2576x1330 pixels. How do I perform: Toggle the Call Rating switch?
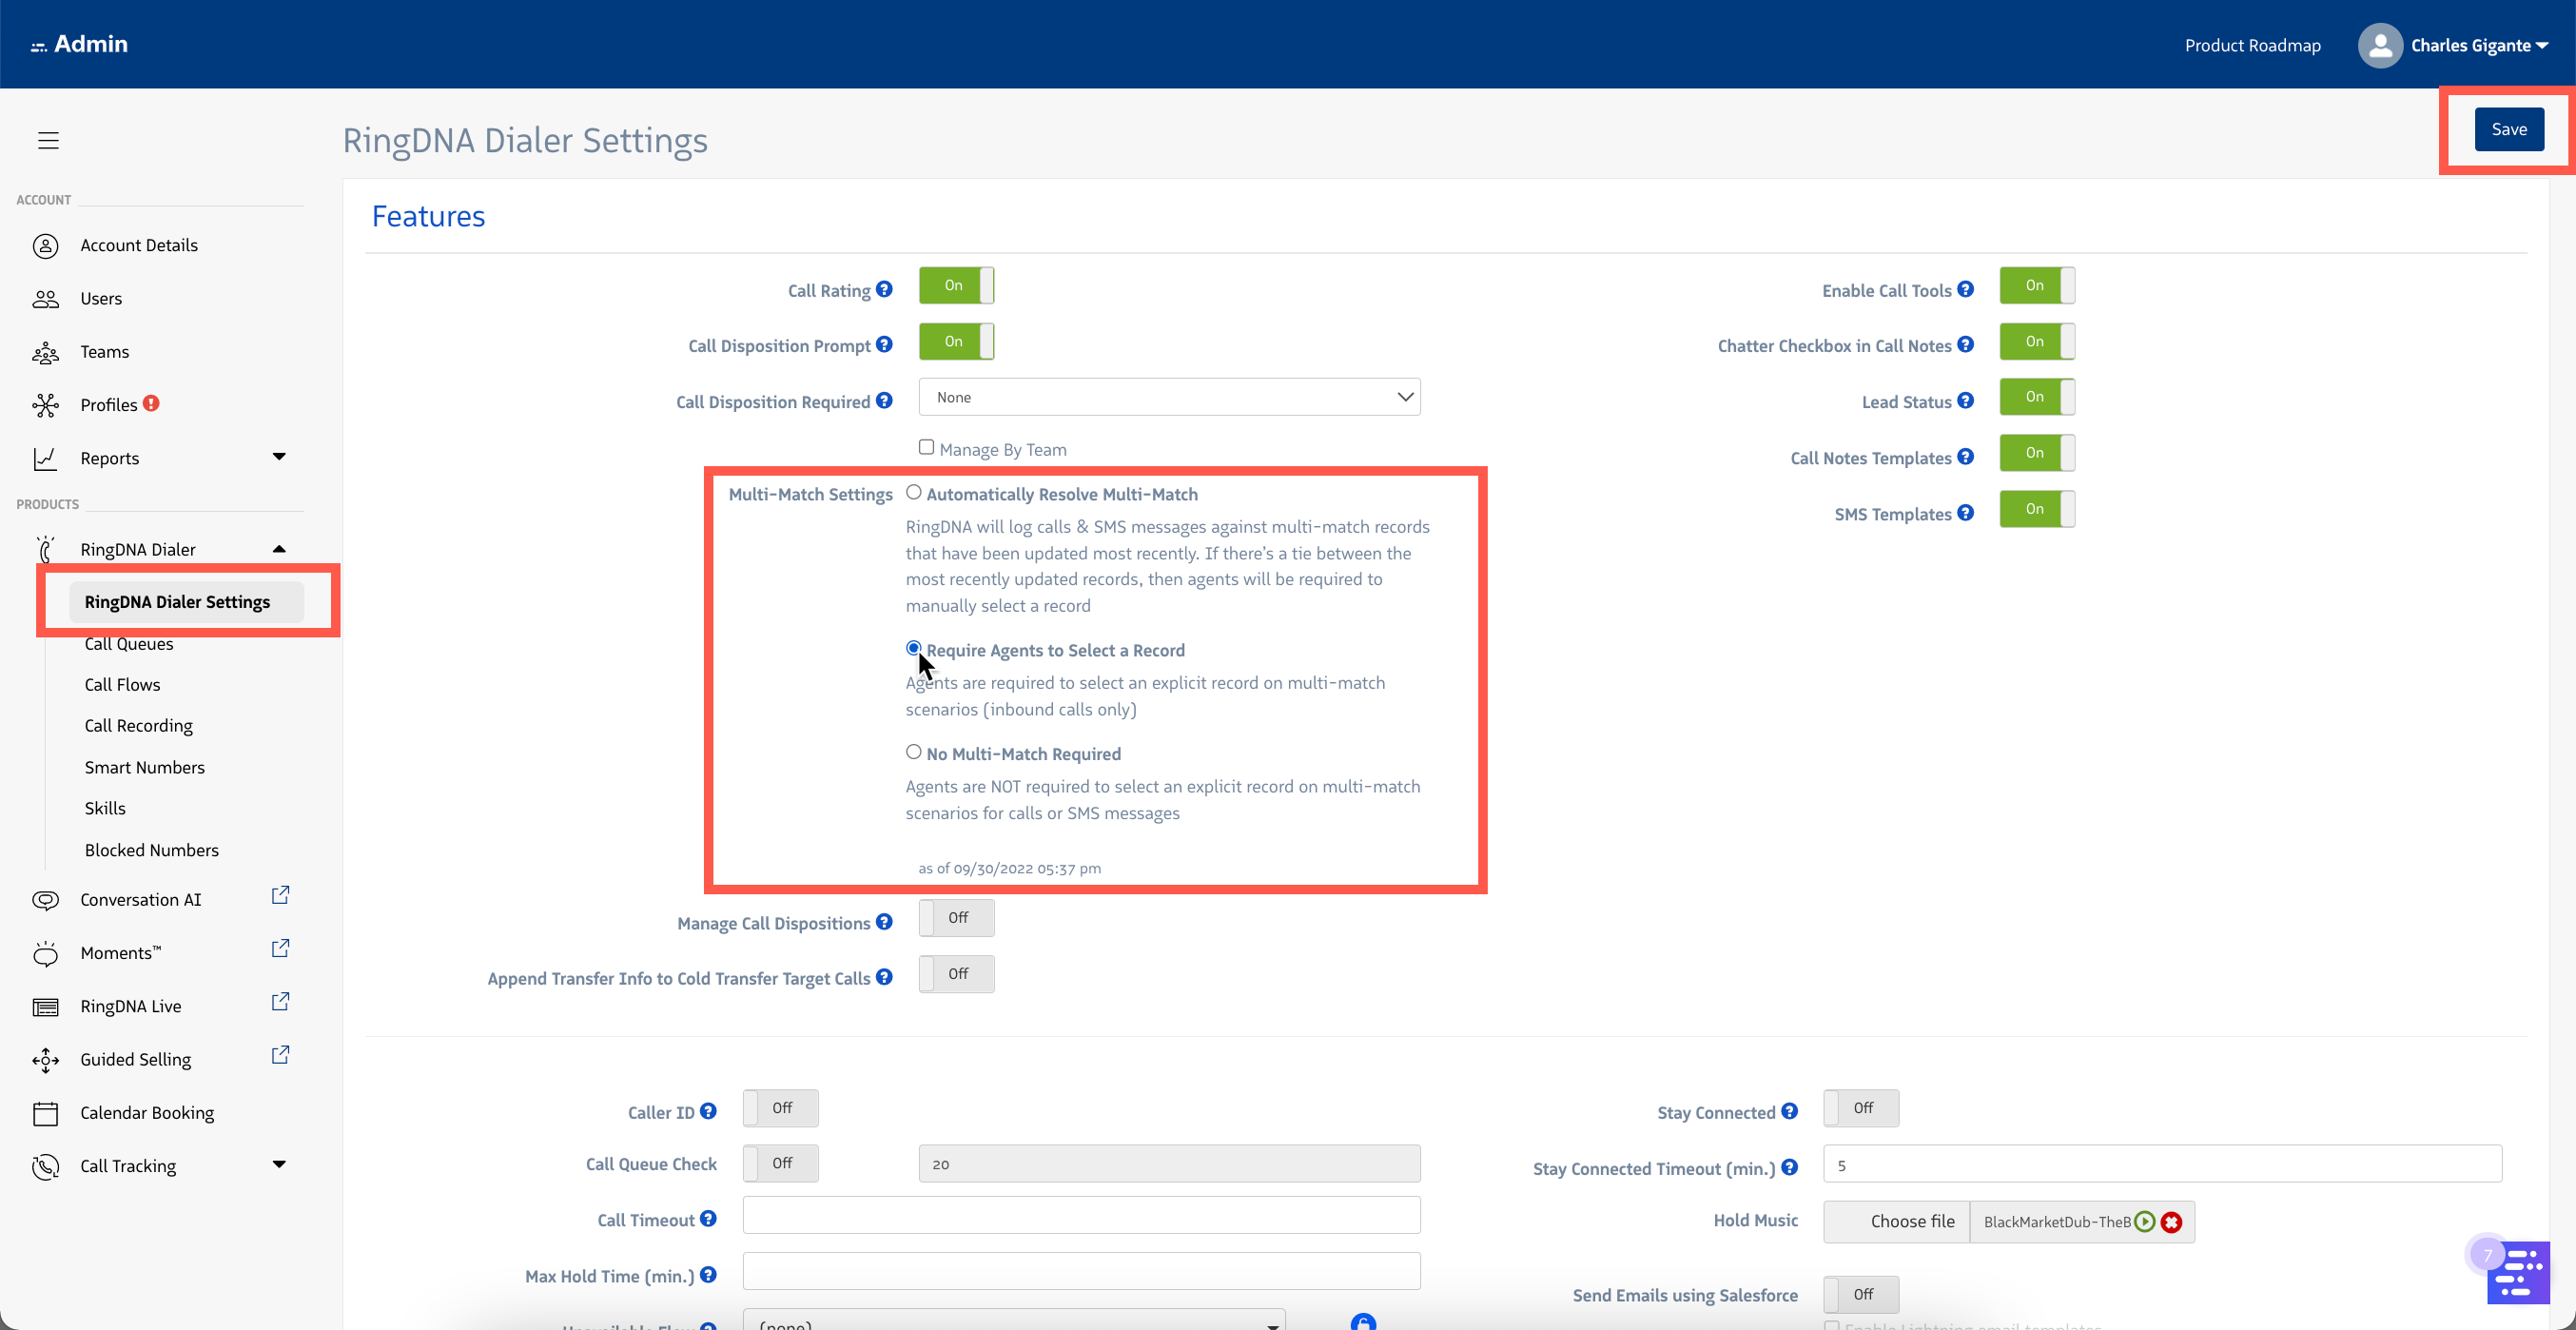[956, 285]
